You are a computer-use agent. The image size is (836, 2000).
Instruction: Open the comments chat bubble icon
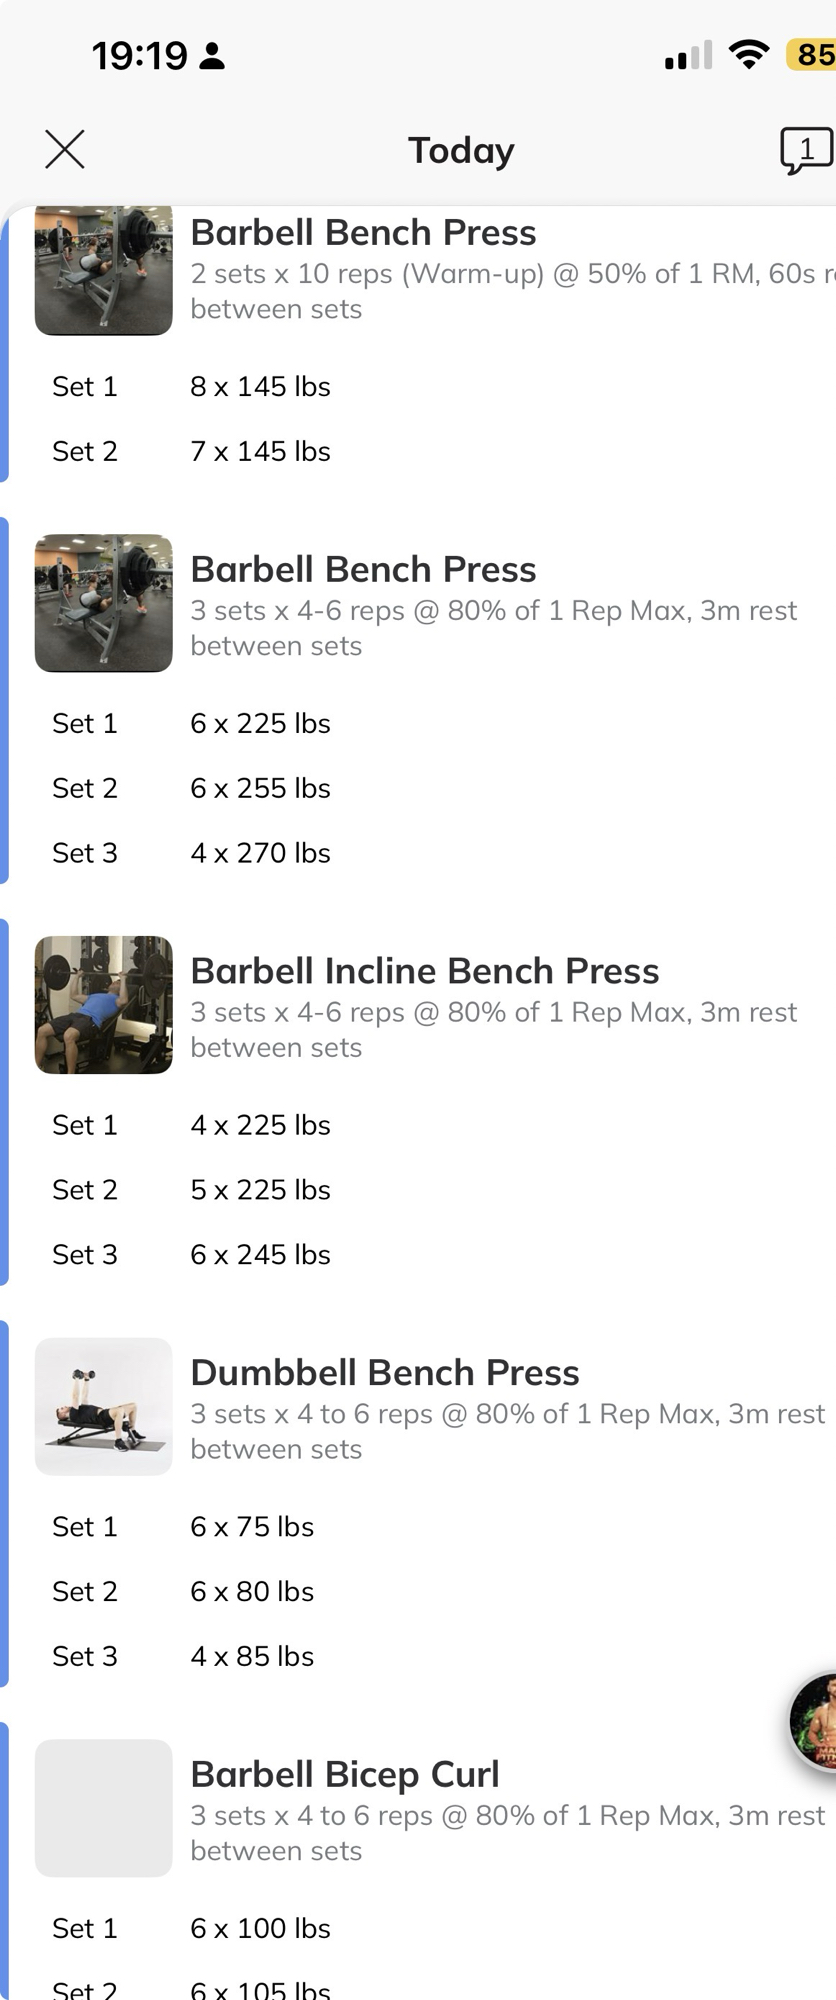(x=806, y=151)
